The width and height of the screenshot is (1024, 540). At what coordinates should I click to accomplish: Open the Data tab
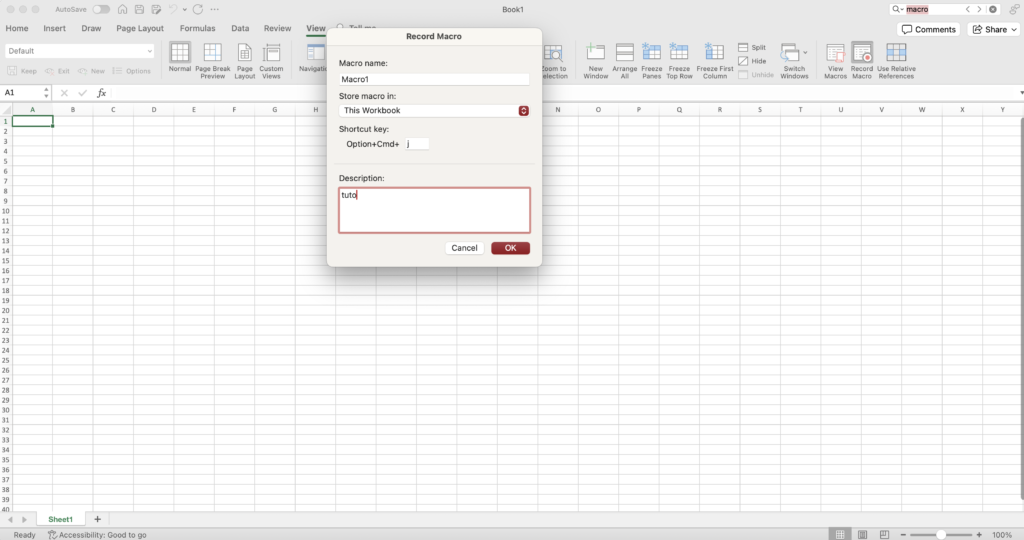coord(240,28)
